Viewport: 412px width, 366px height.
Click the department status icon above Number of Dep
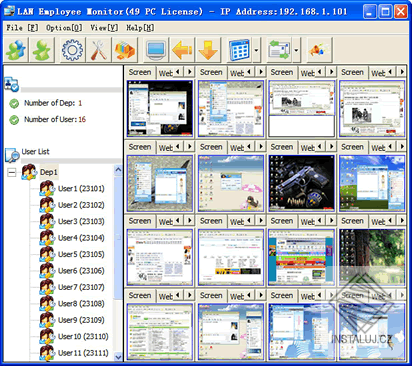coord(11,84)
